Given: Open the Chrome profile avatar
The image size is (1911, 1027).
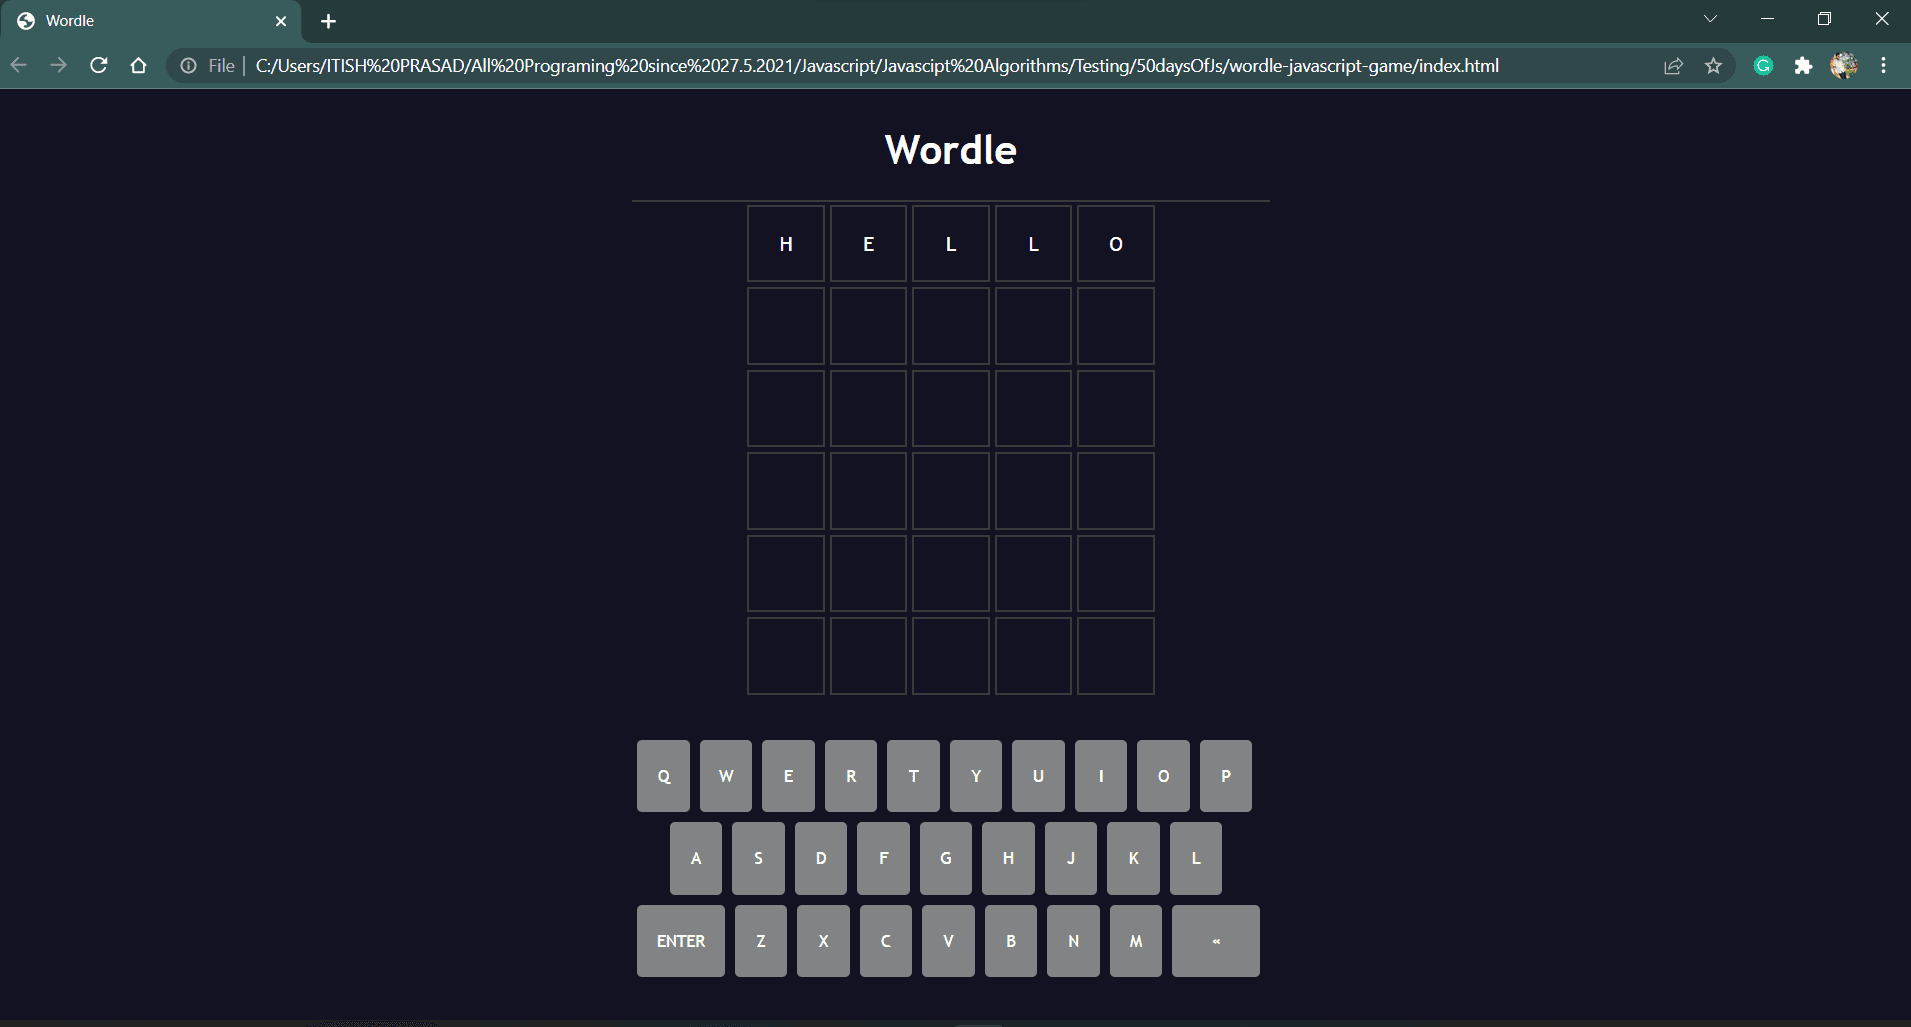Looking at the screenshot, I should click(x=1844, y=66).
